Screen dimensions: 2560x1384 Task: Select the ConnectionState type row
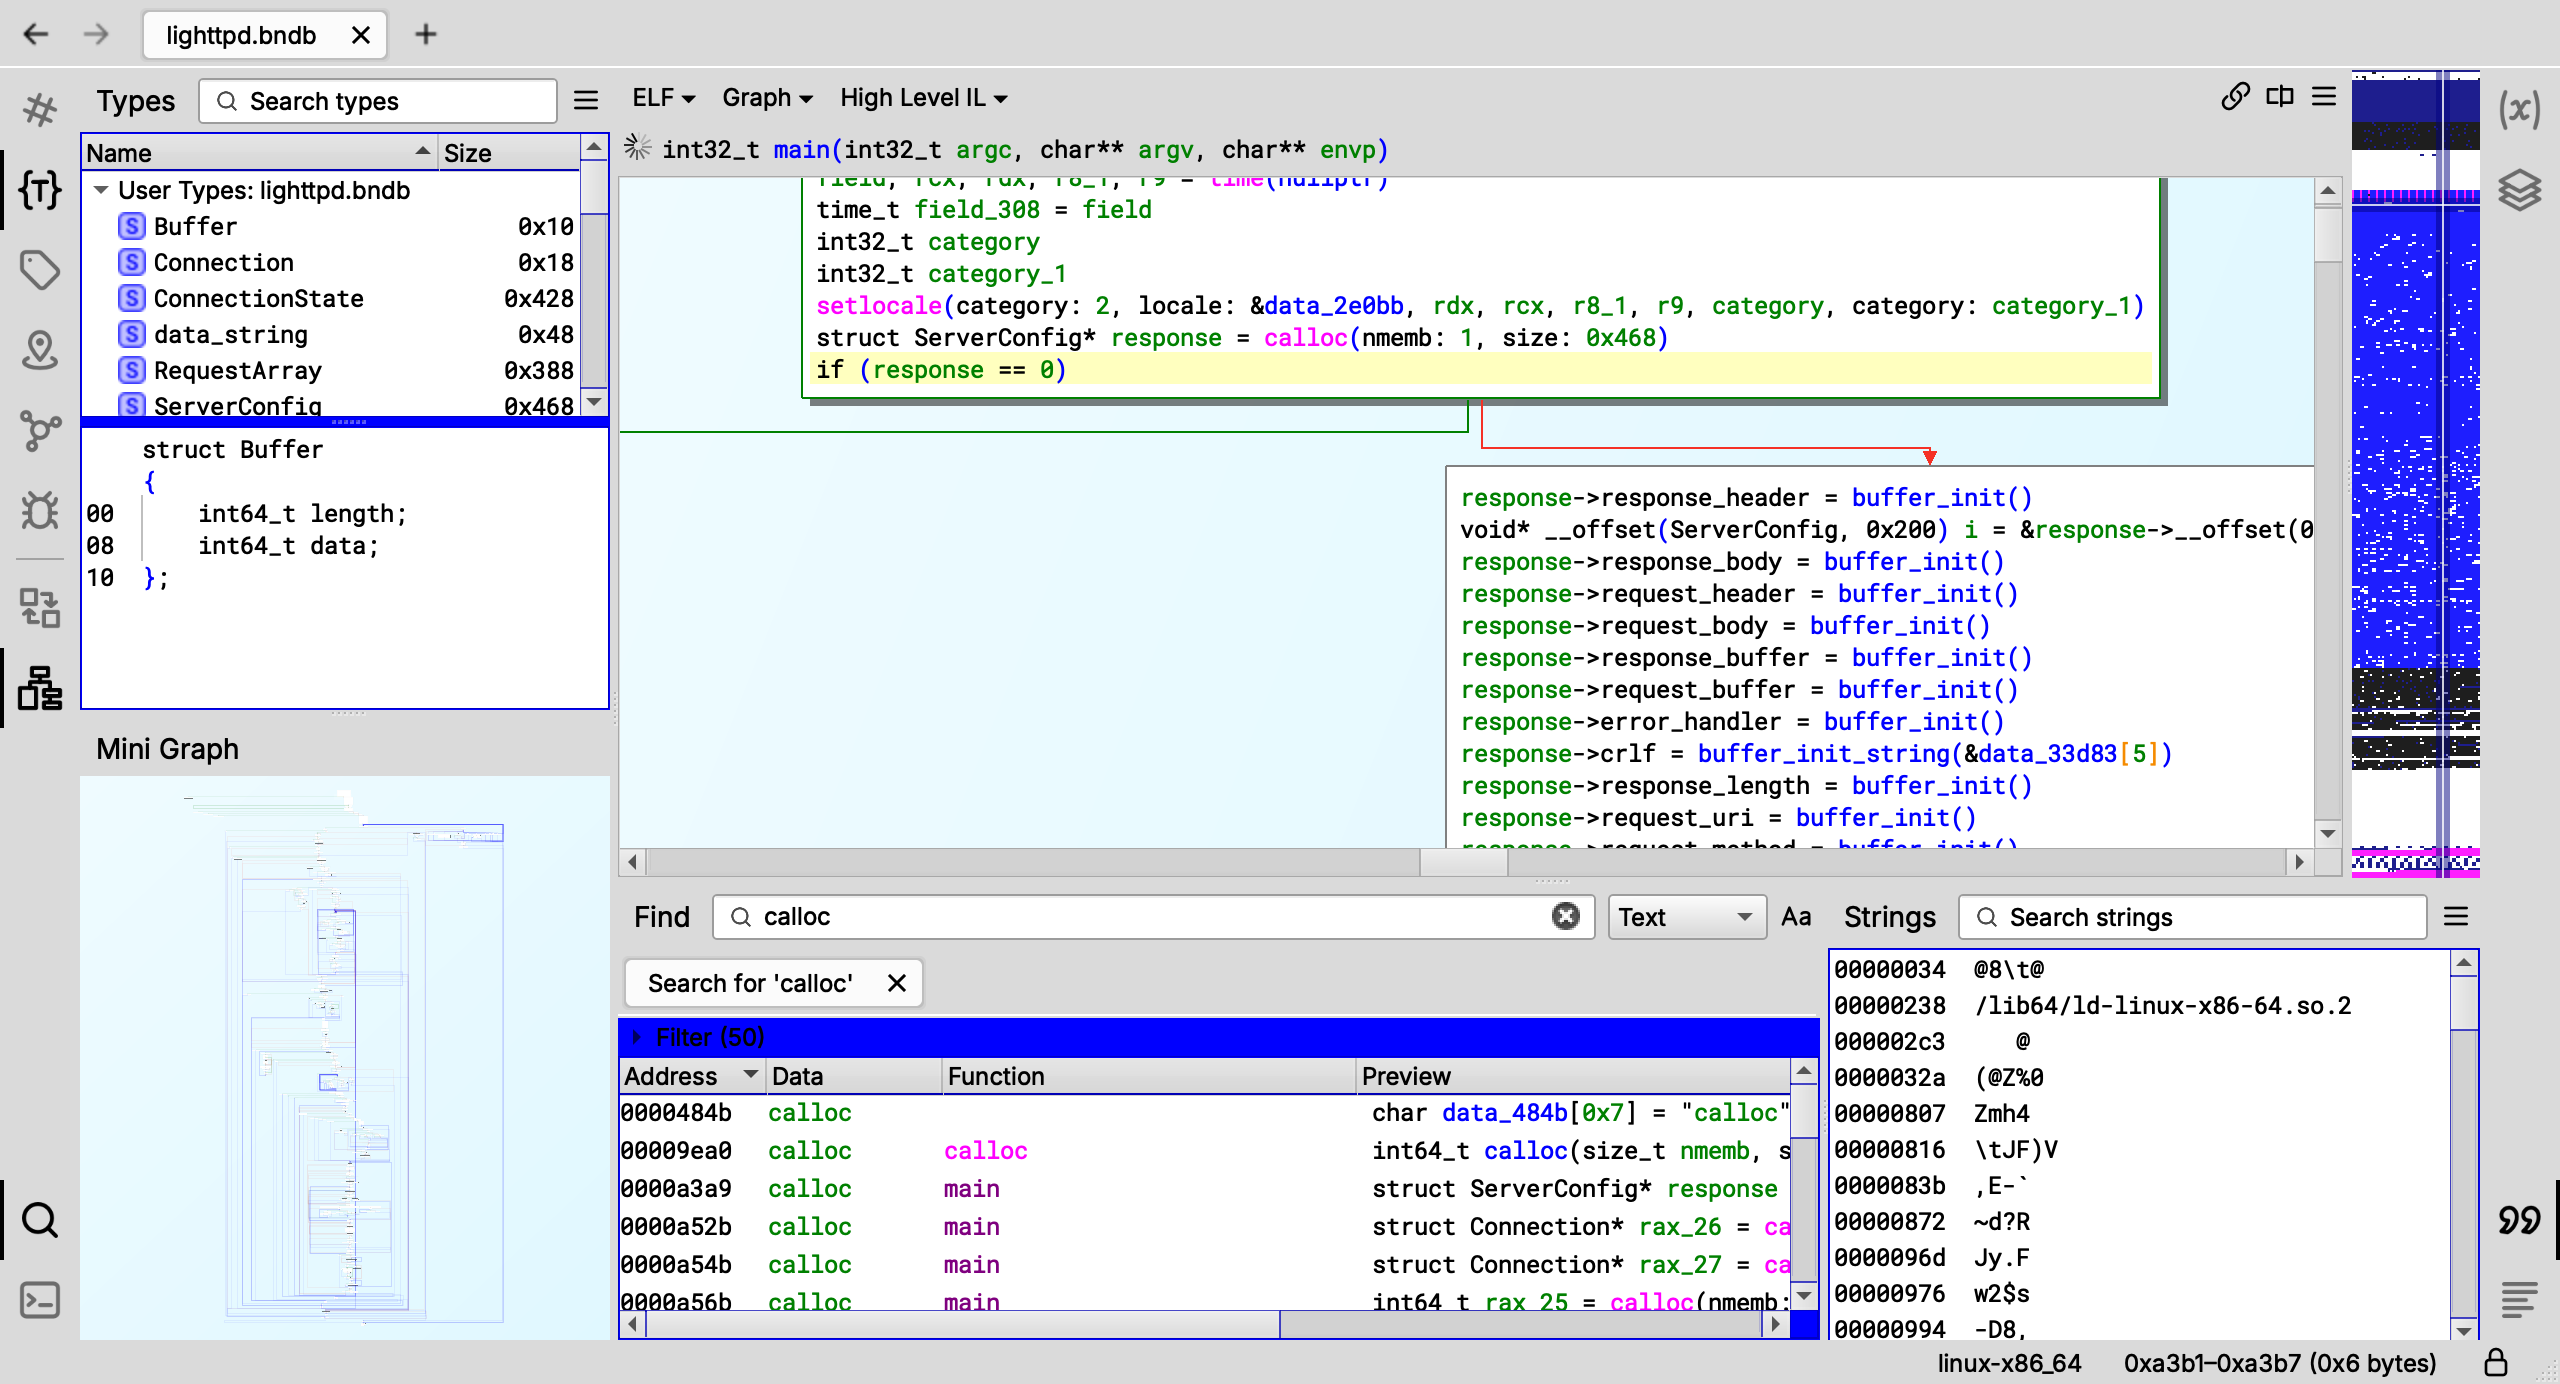tap(259, 298)
